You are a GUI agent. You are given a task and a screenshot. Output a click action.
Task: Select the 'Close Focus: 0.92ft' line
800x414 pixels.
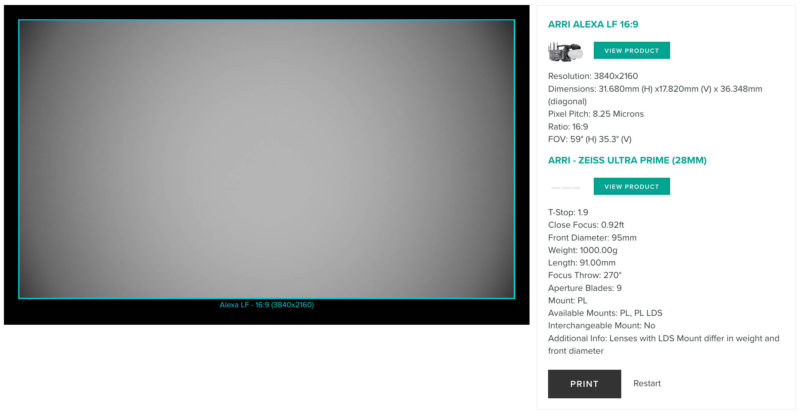tap(586, 225)
